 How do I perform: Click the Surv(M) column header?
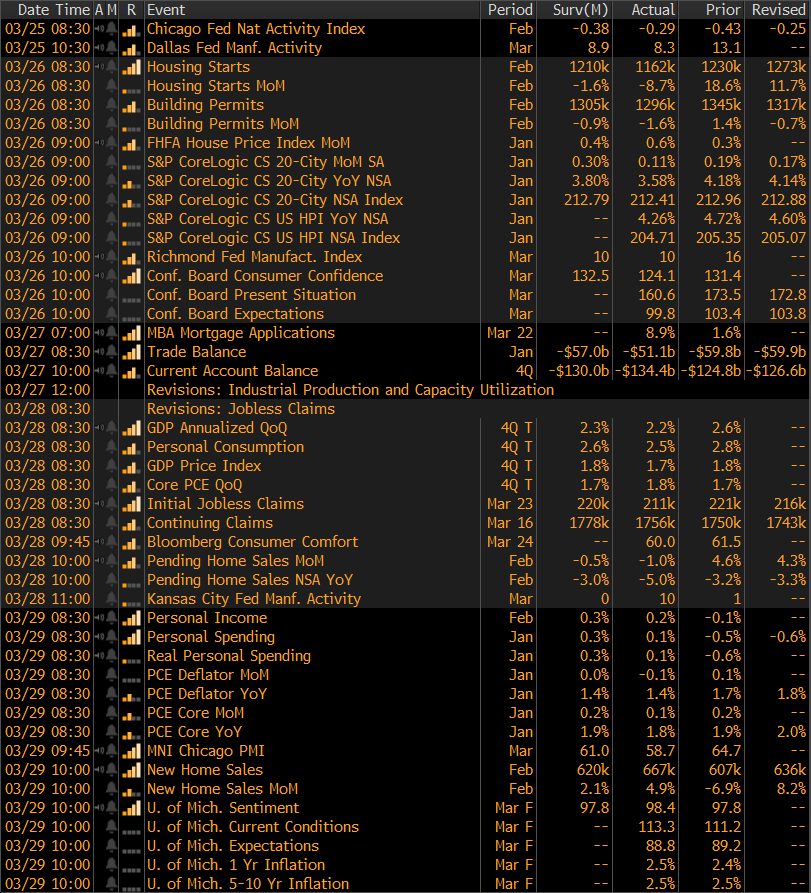tap(580, 9)
